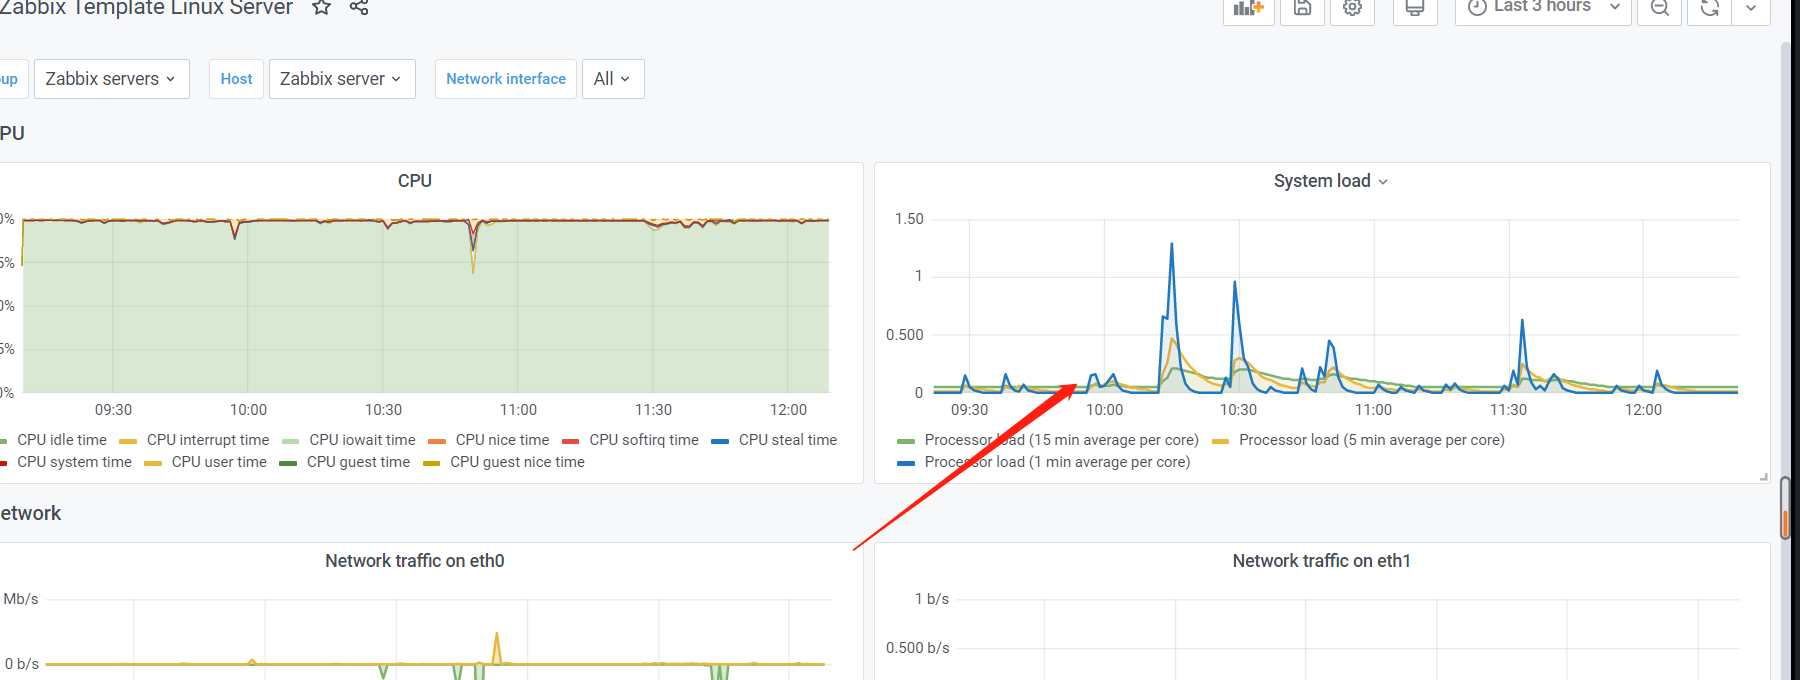Star the dashboard as favorite
The image size is (1800, 680).
coord(321,8)
